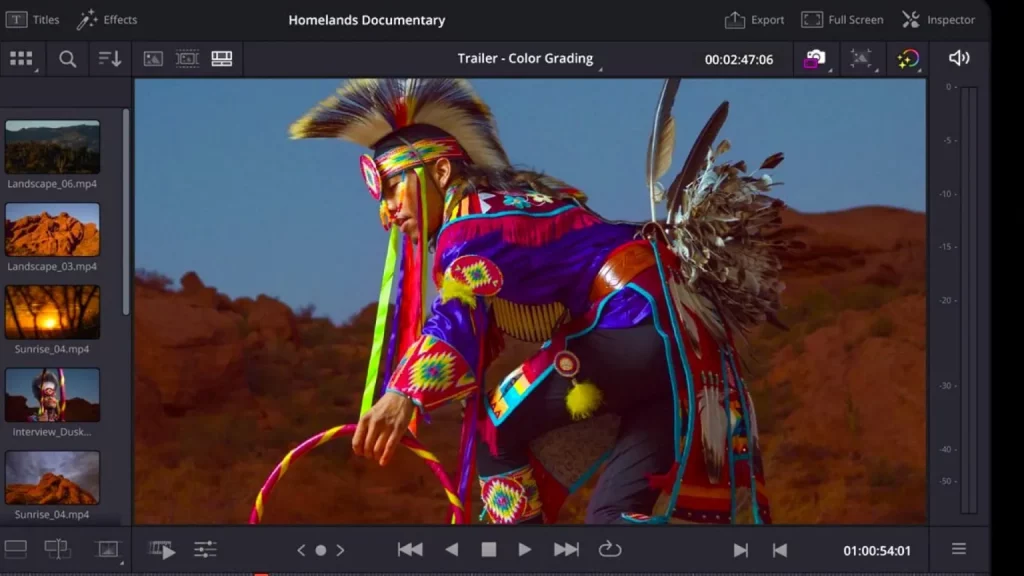Mute audio with the speaker icon

(x=958, y=58)
